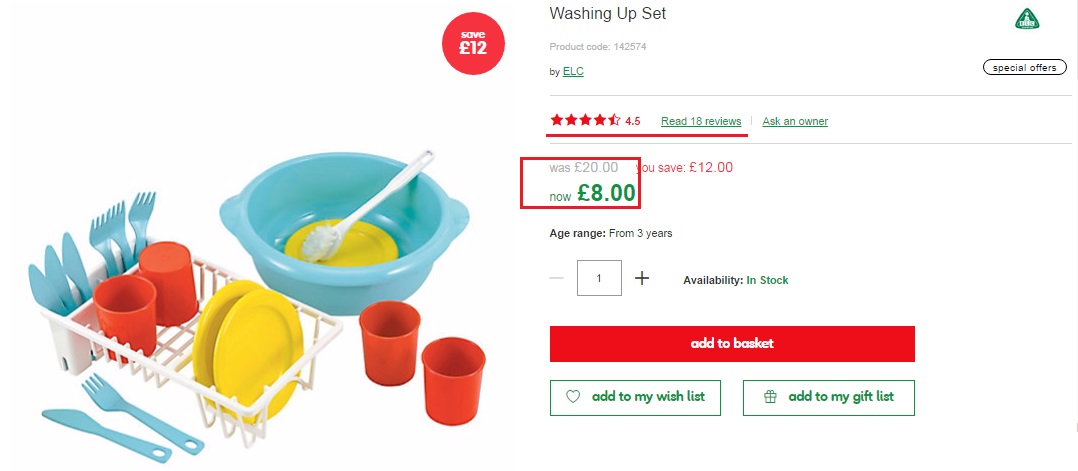Click the now £8.00 price
1078x471 pixels.
point(605,193)
